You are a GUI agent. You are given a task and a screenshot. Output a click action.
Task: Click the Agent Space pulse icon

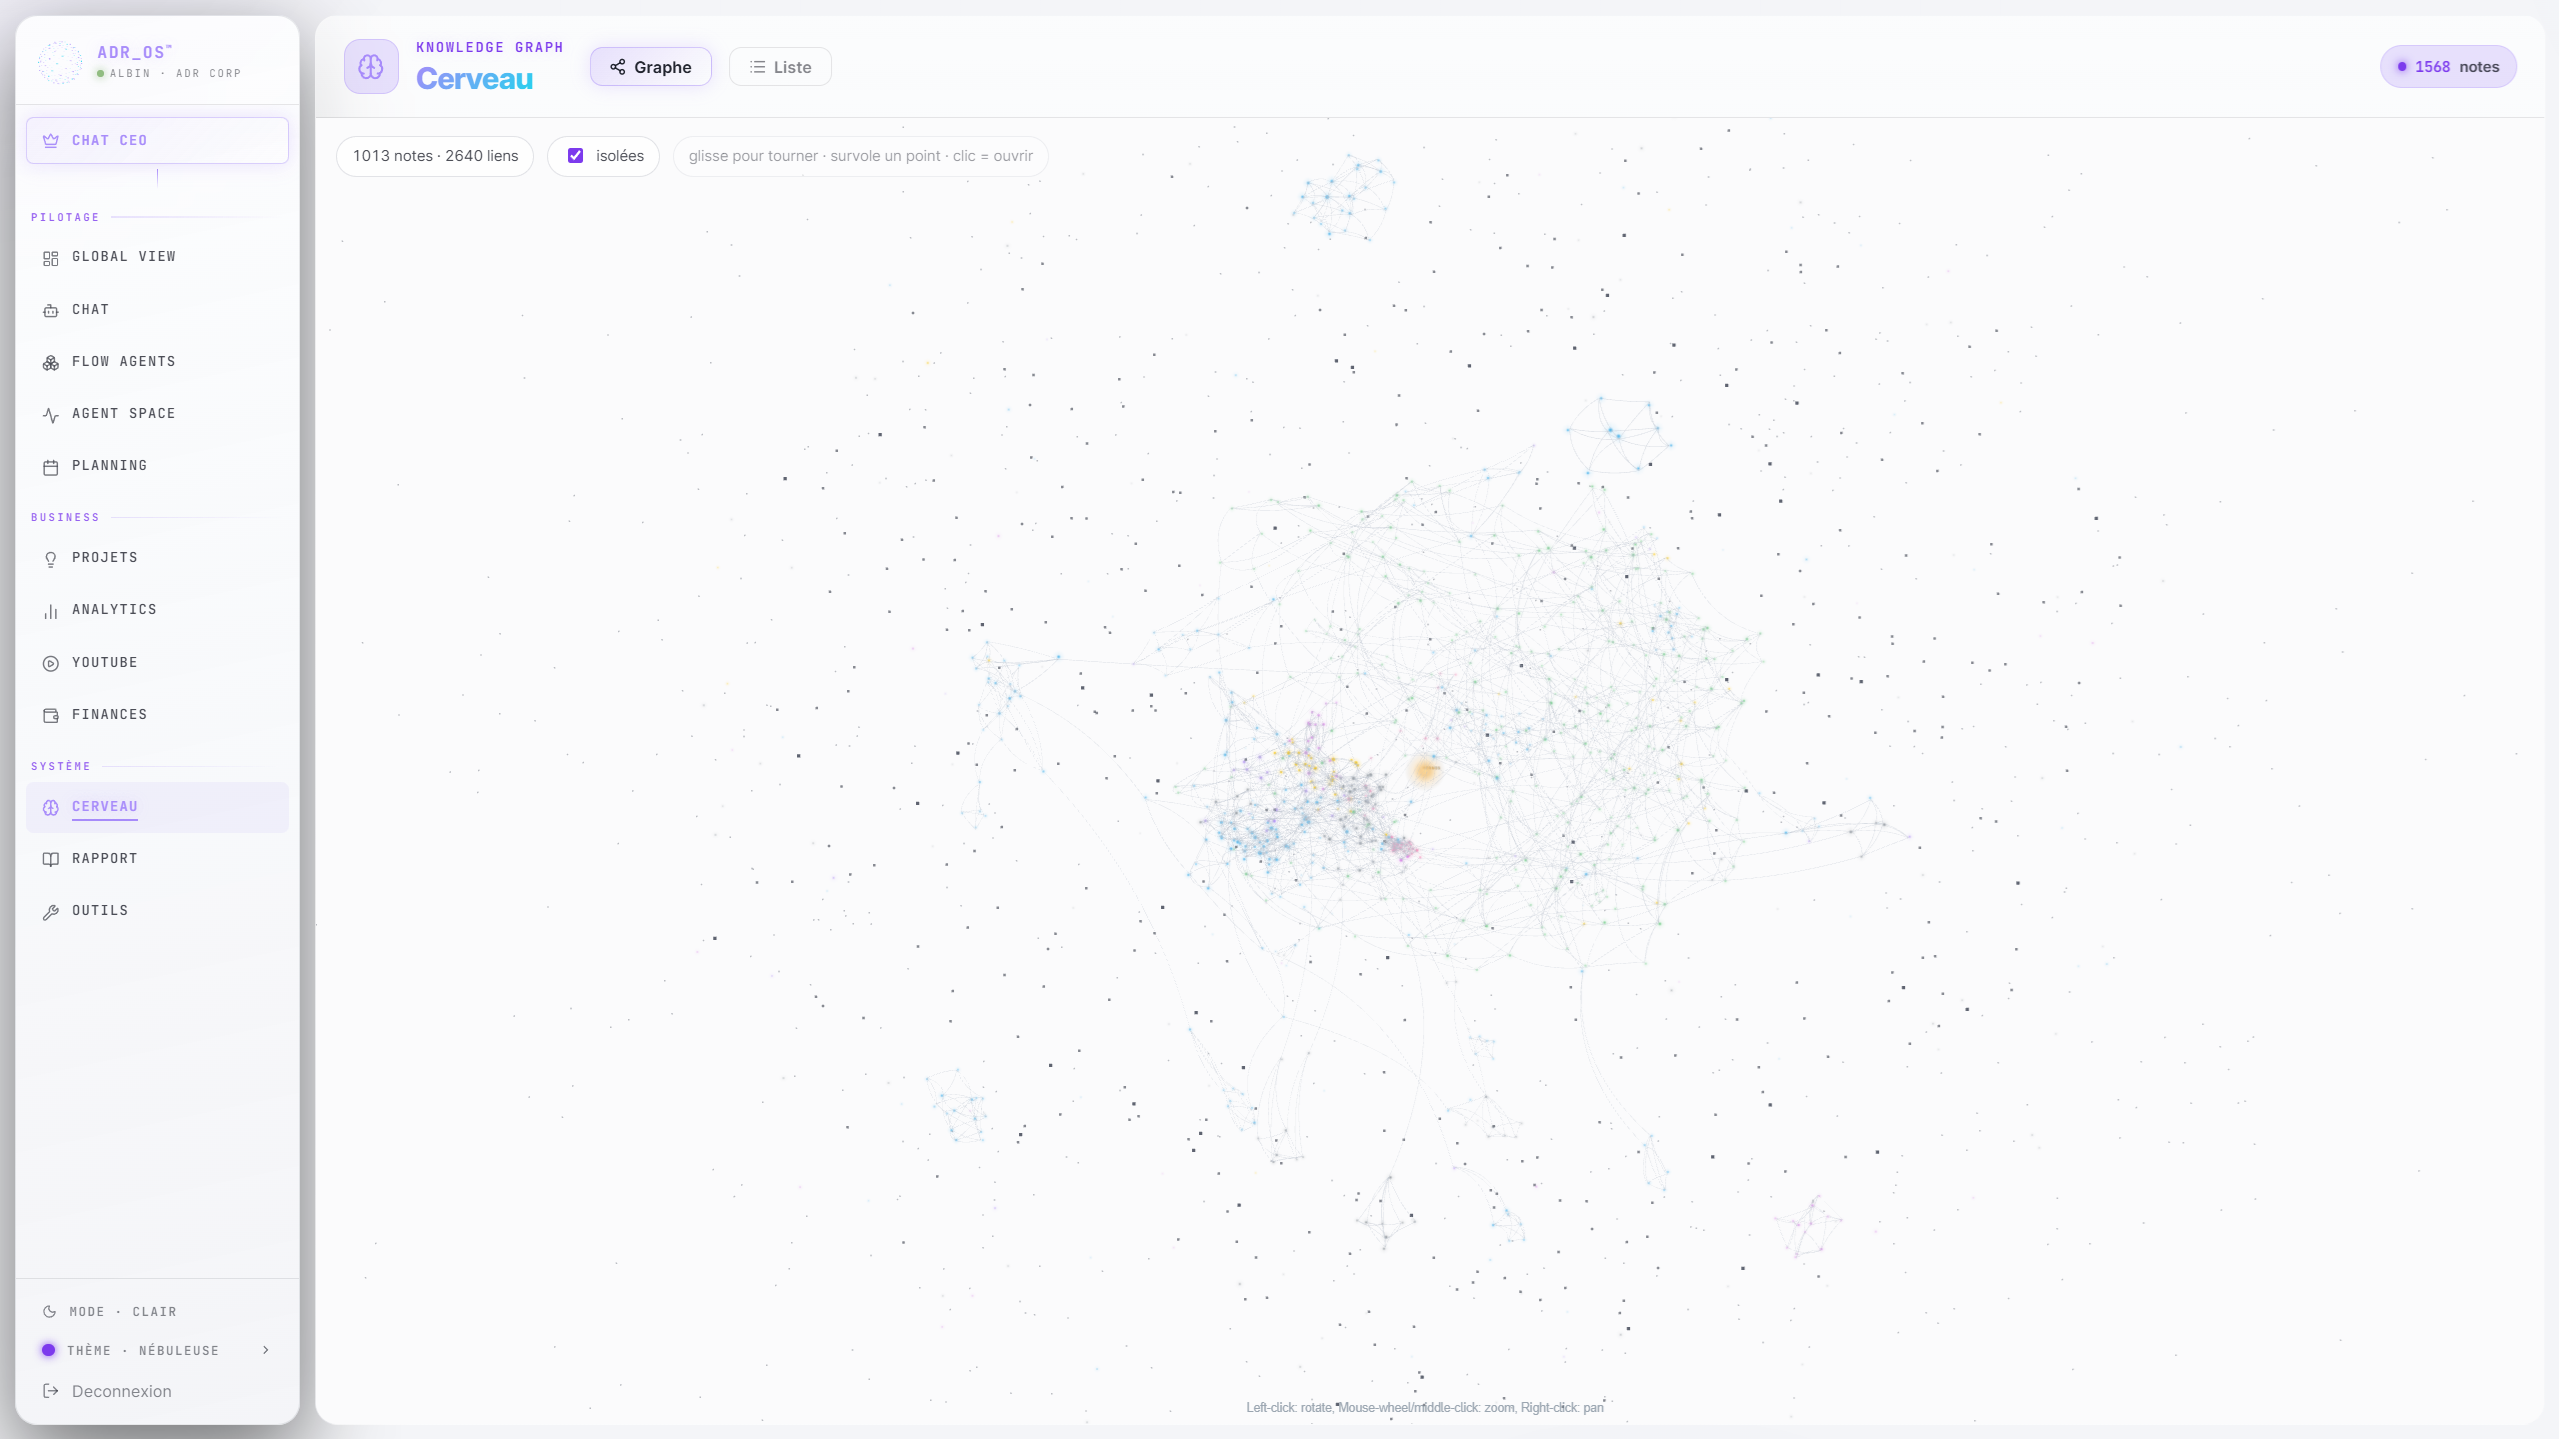point(51,415)
